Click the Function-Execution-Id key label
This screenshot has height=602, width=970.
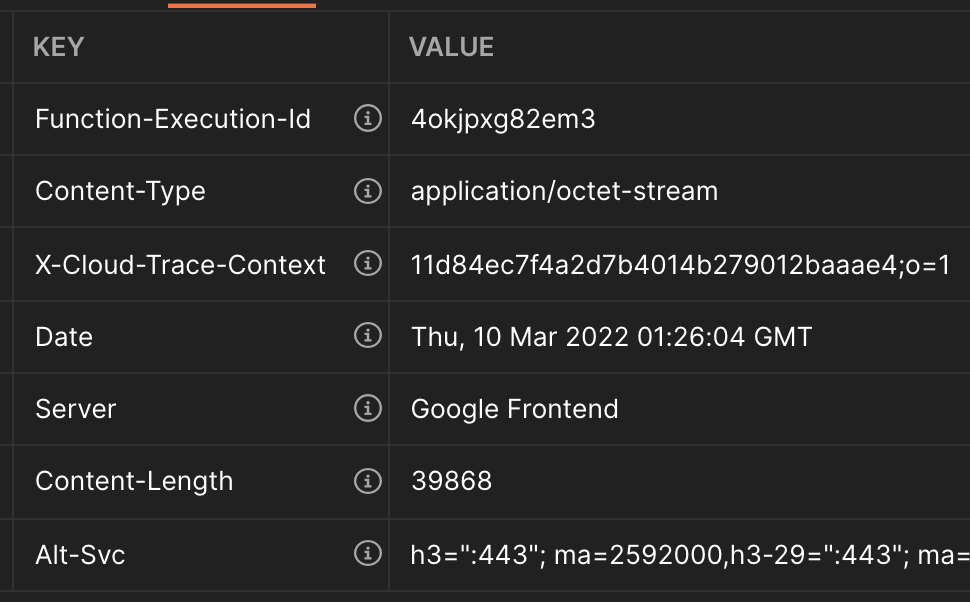point(173,119)
